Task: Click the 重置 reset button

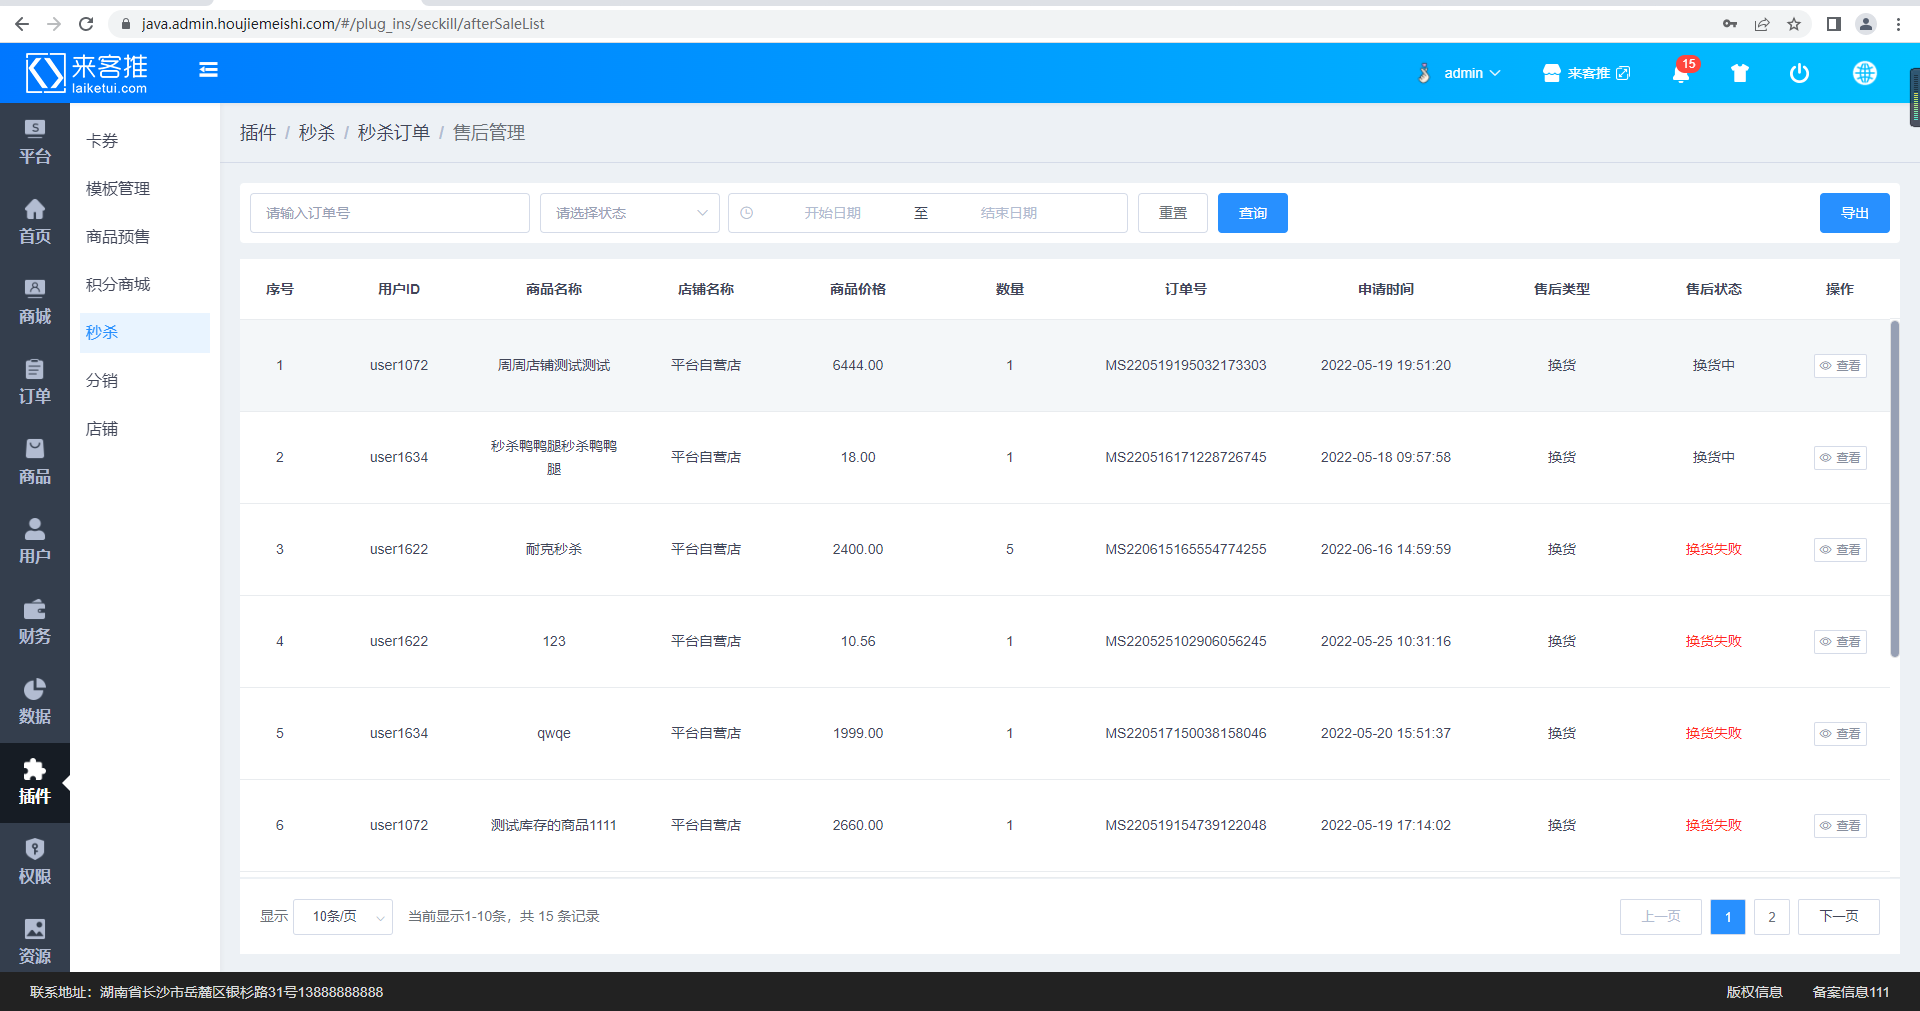Action: [1173, 213]
